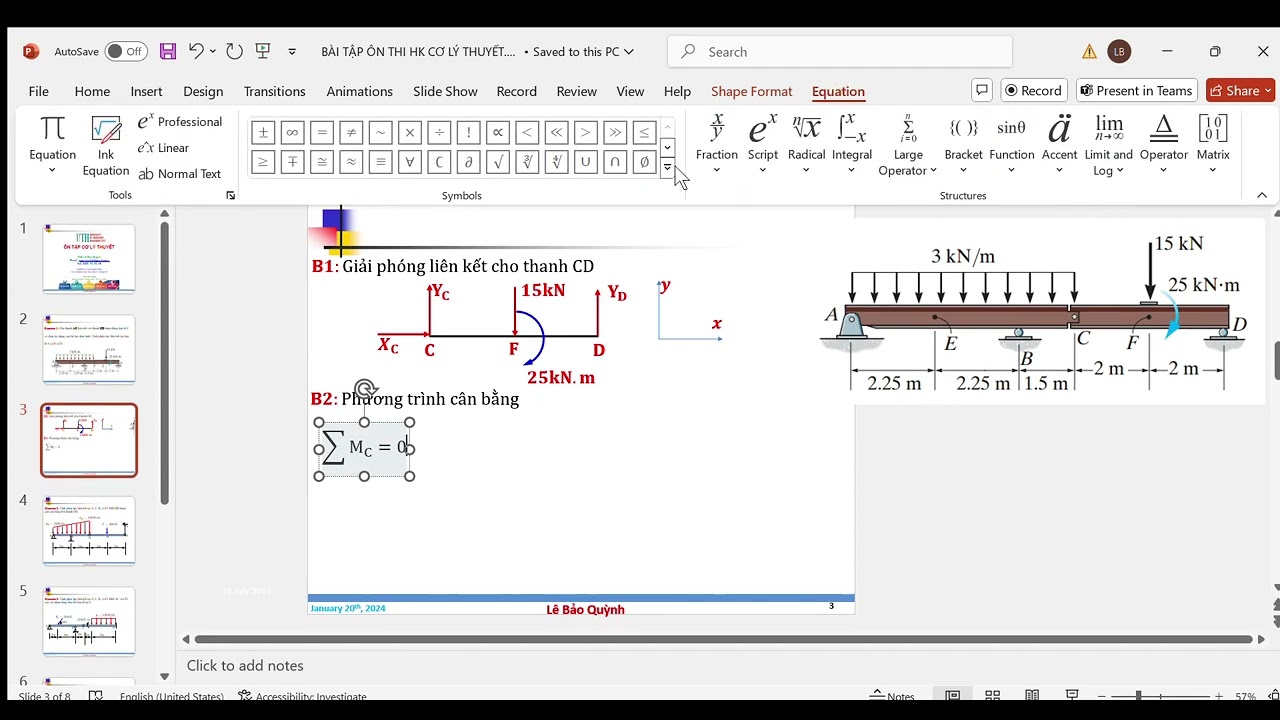Start presentation from beginning icon in quick access
1280x720 pixels.
tap(263, 51)
